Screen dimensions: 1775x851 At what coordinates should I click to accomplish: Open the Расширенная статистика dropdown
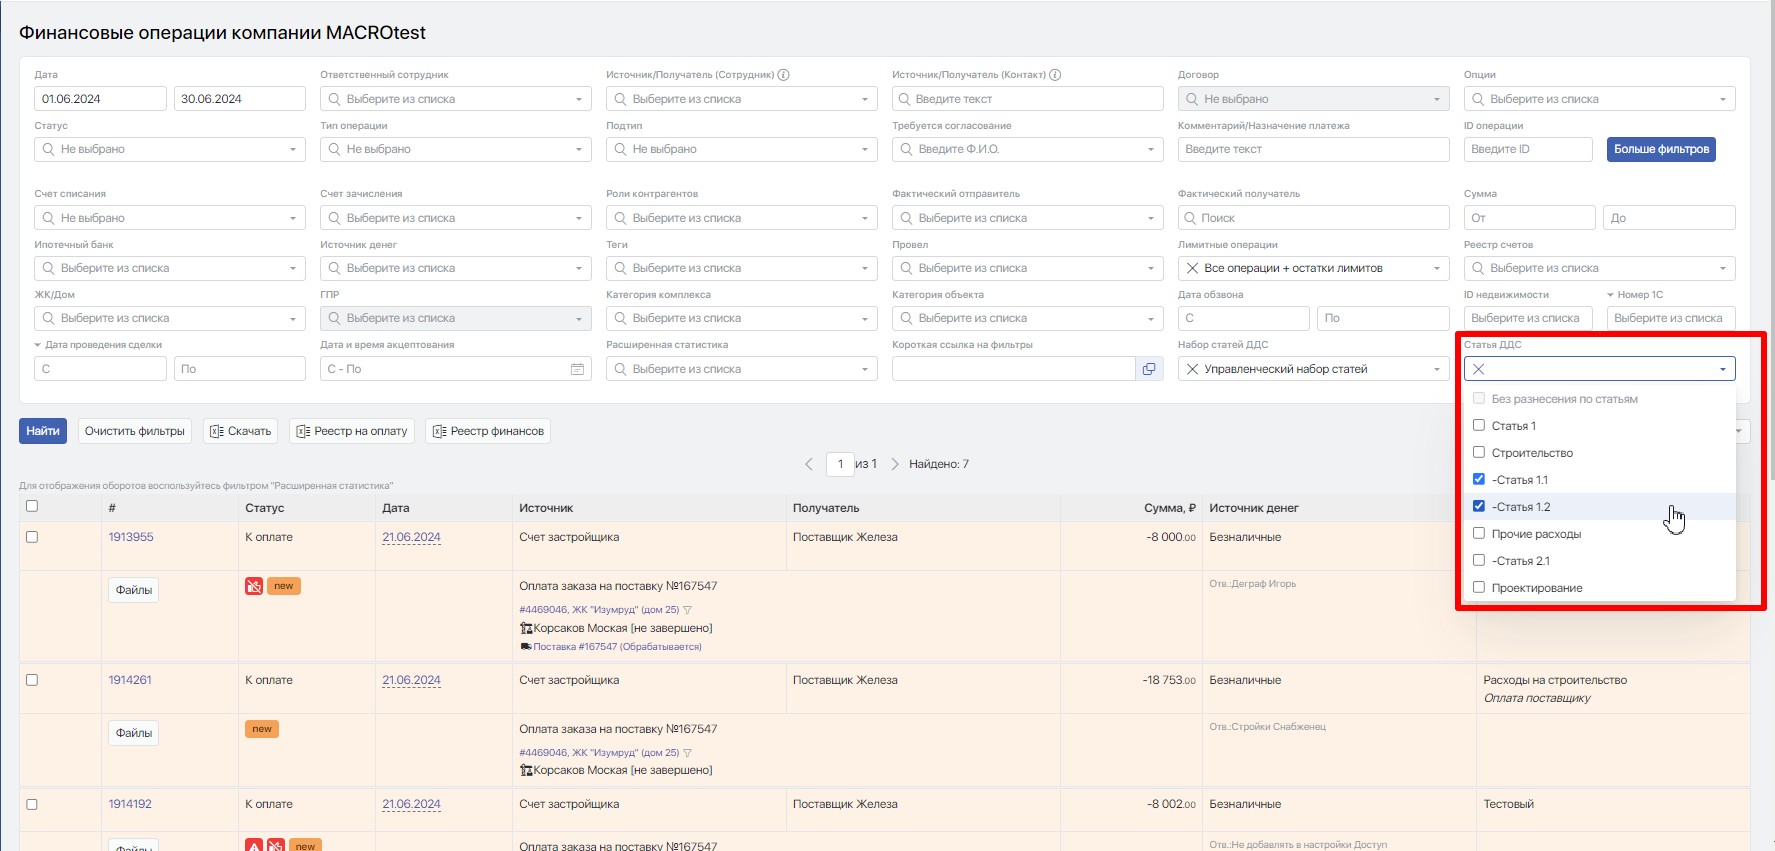pos(741,369)
